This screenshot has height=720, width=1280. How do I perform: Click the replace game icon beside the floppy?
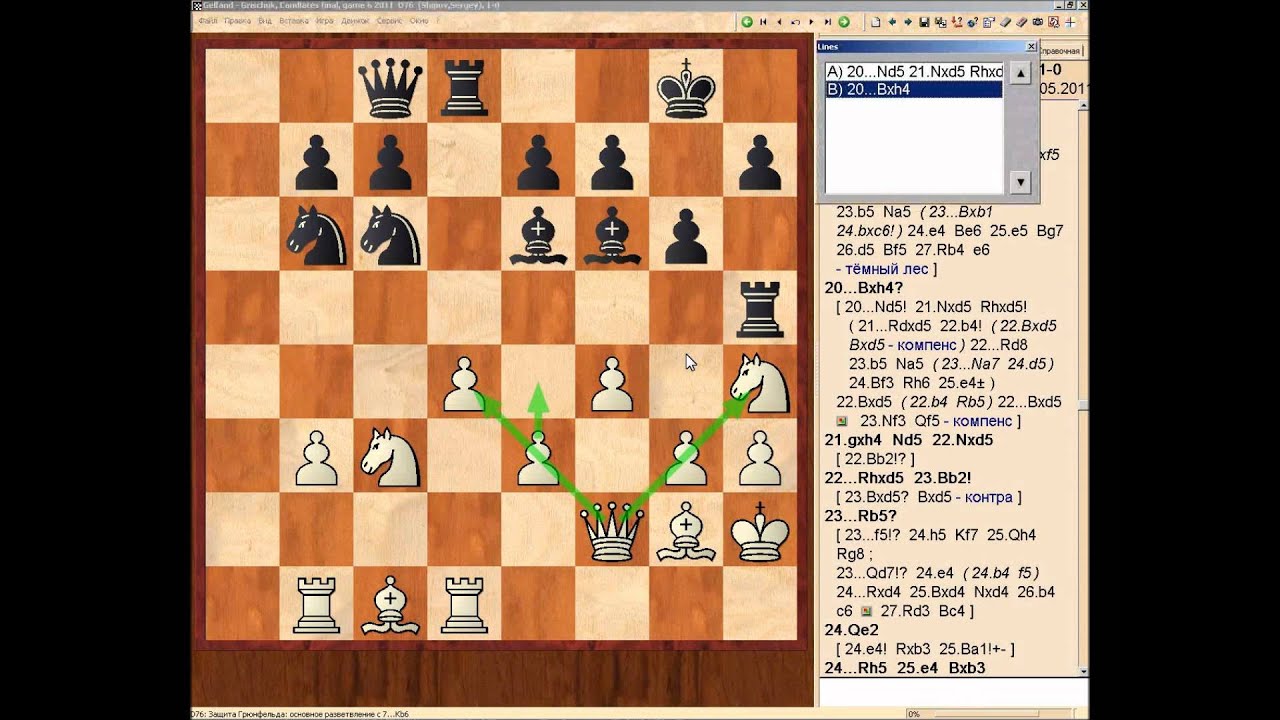tap(940, 22)
